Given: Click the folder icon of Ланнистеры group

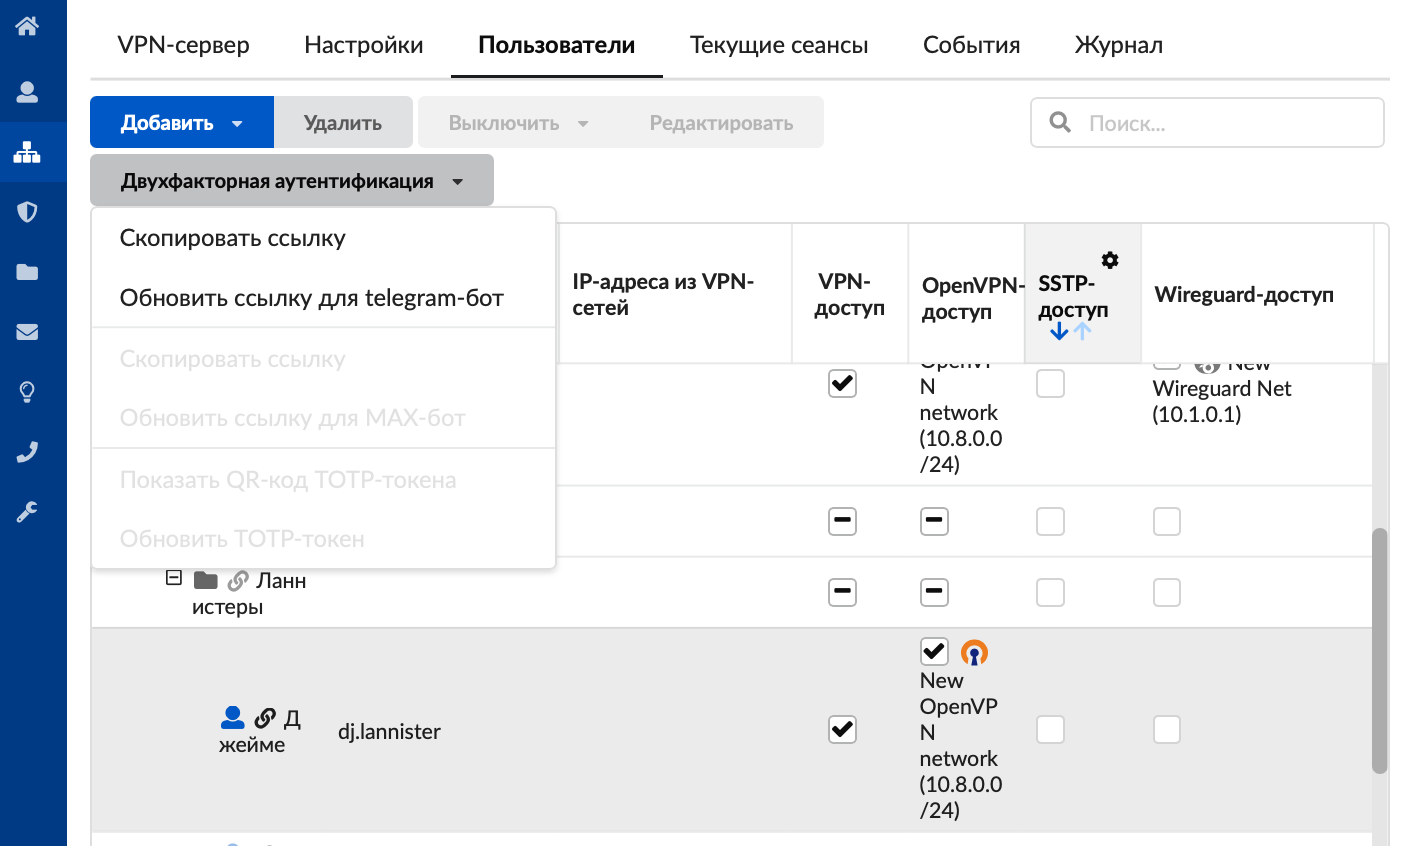Looking at the screenshot, I should 206,580.
